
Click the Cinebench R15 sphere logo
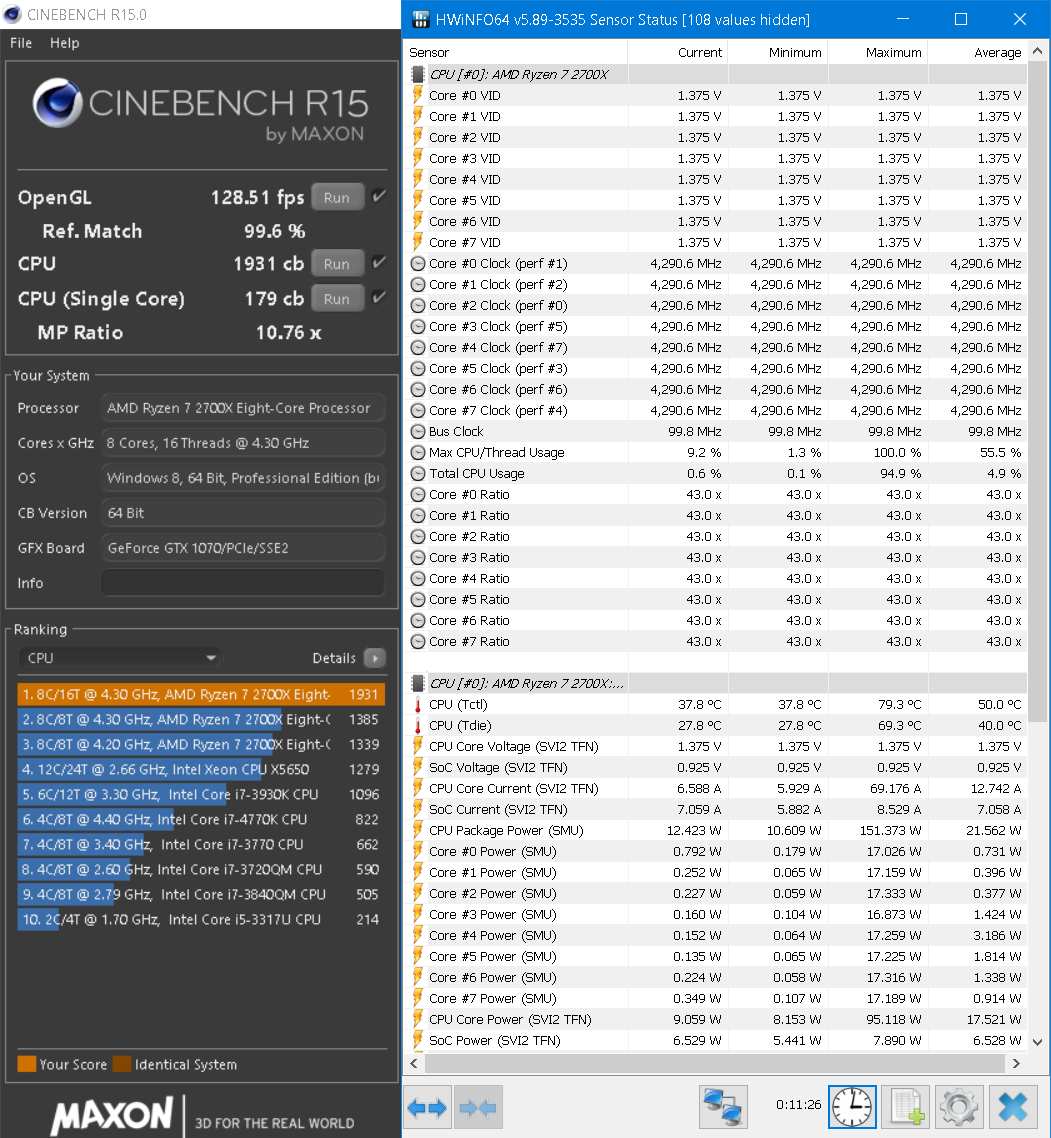coord(57,103)
